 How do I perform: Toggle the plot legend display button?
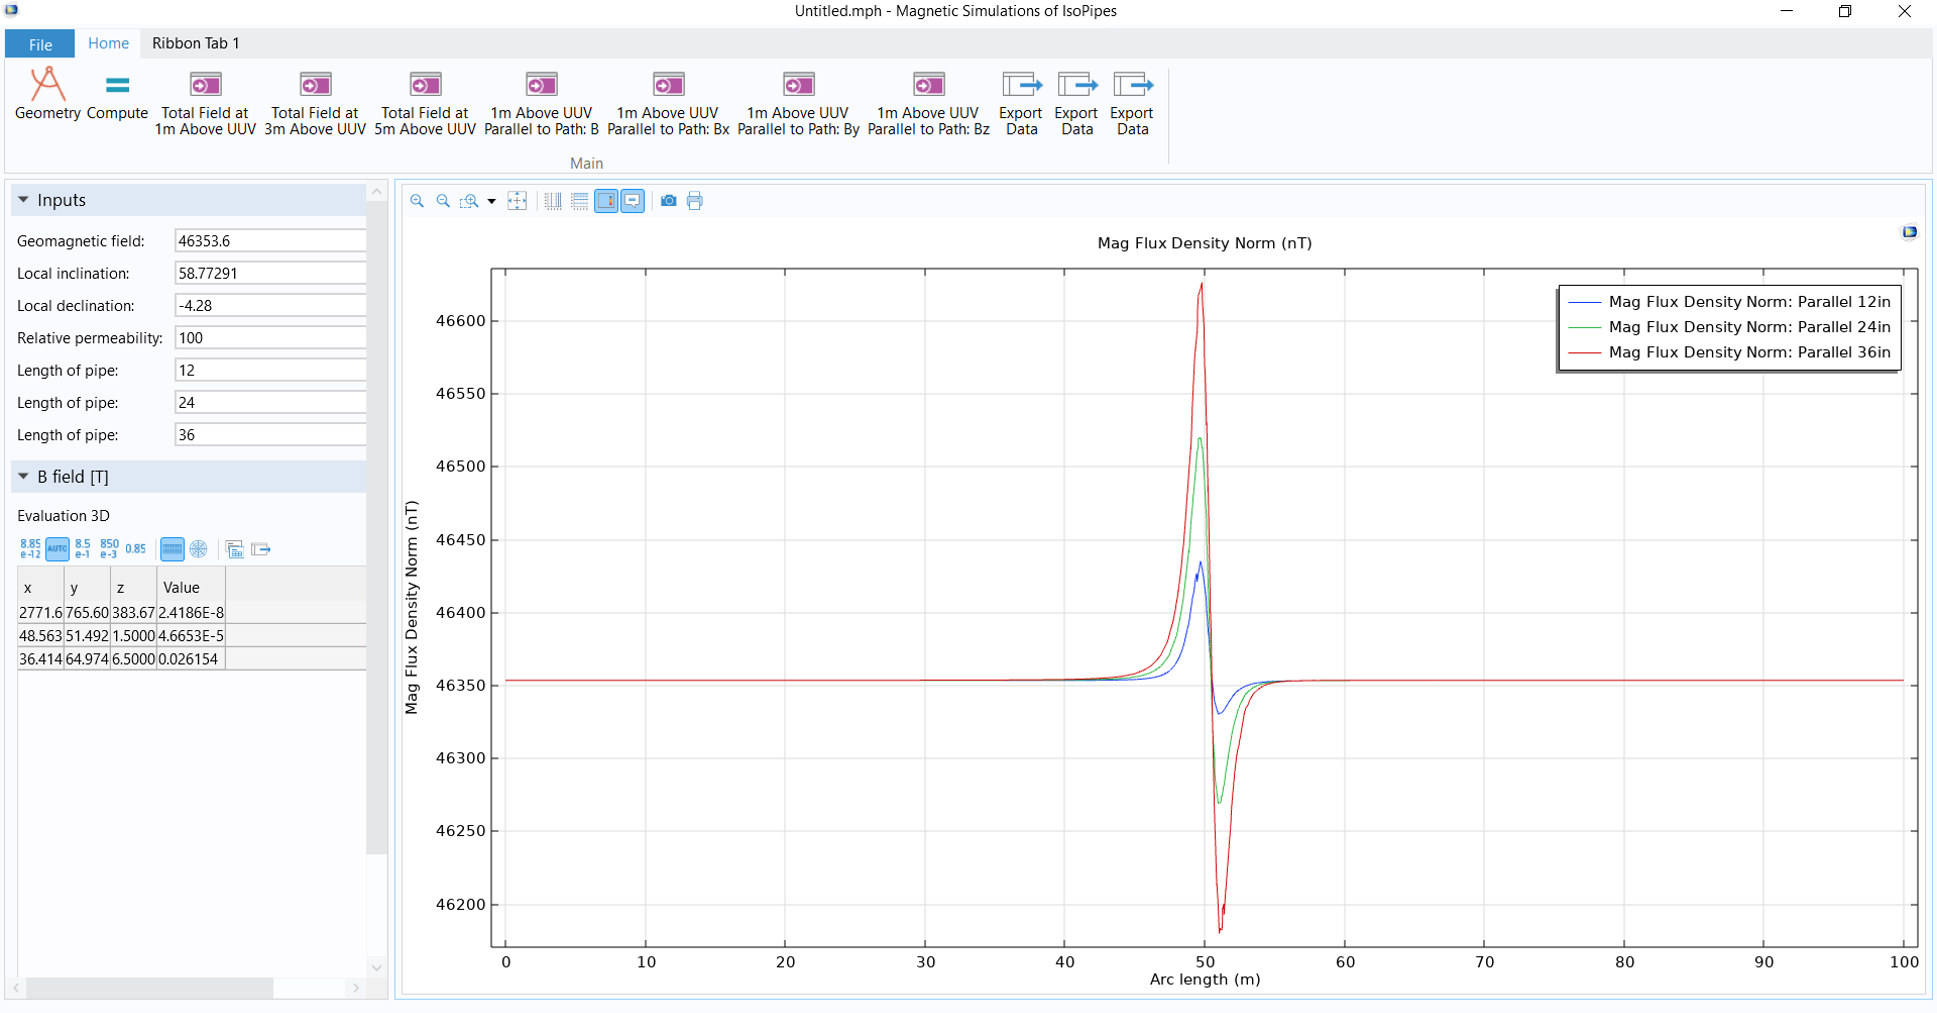pyautogui.click(x=632, y=201)
